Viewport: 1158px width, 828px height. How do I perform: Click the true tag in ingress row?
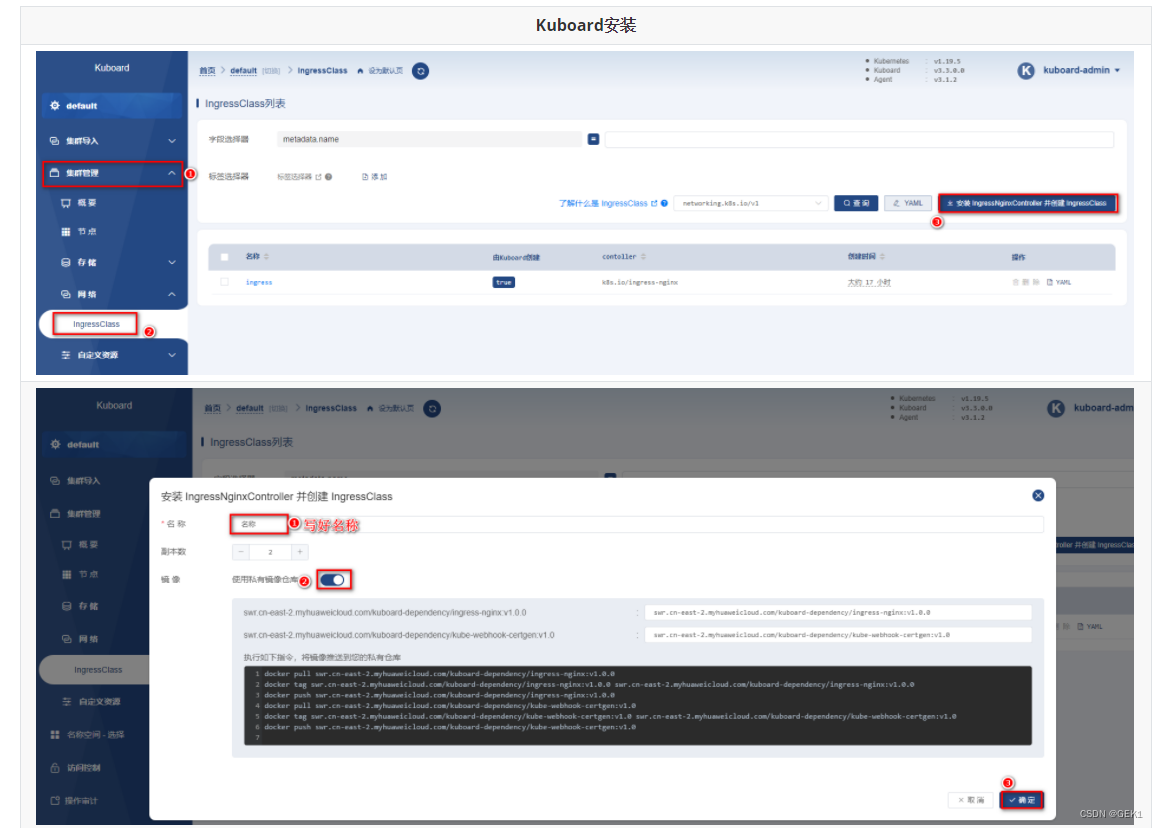click(x=504, y=282)
